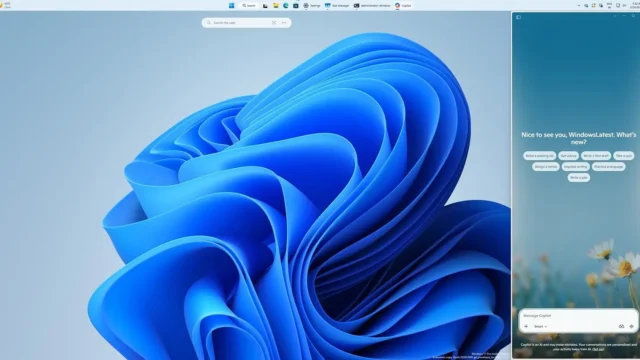Open the Windows Start button
The width and height of the screenshot is (640, 360).
click(231, 5)
